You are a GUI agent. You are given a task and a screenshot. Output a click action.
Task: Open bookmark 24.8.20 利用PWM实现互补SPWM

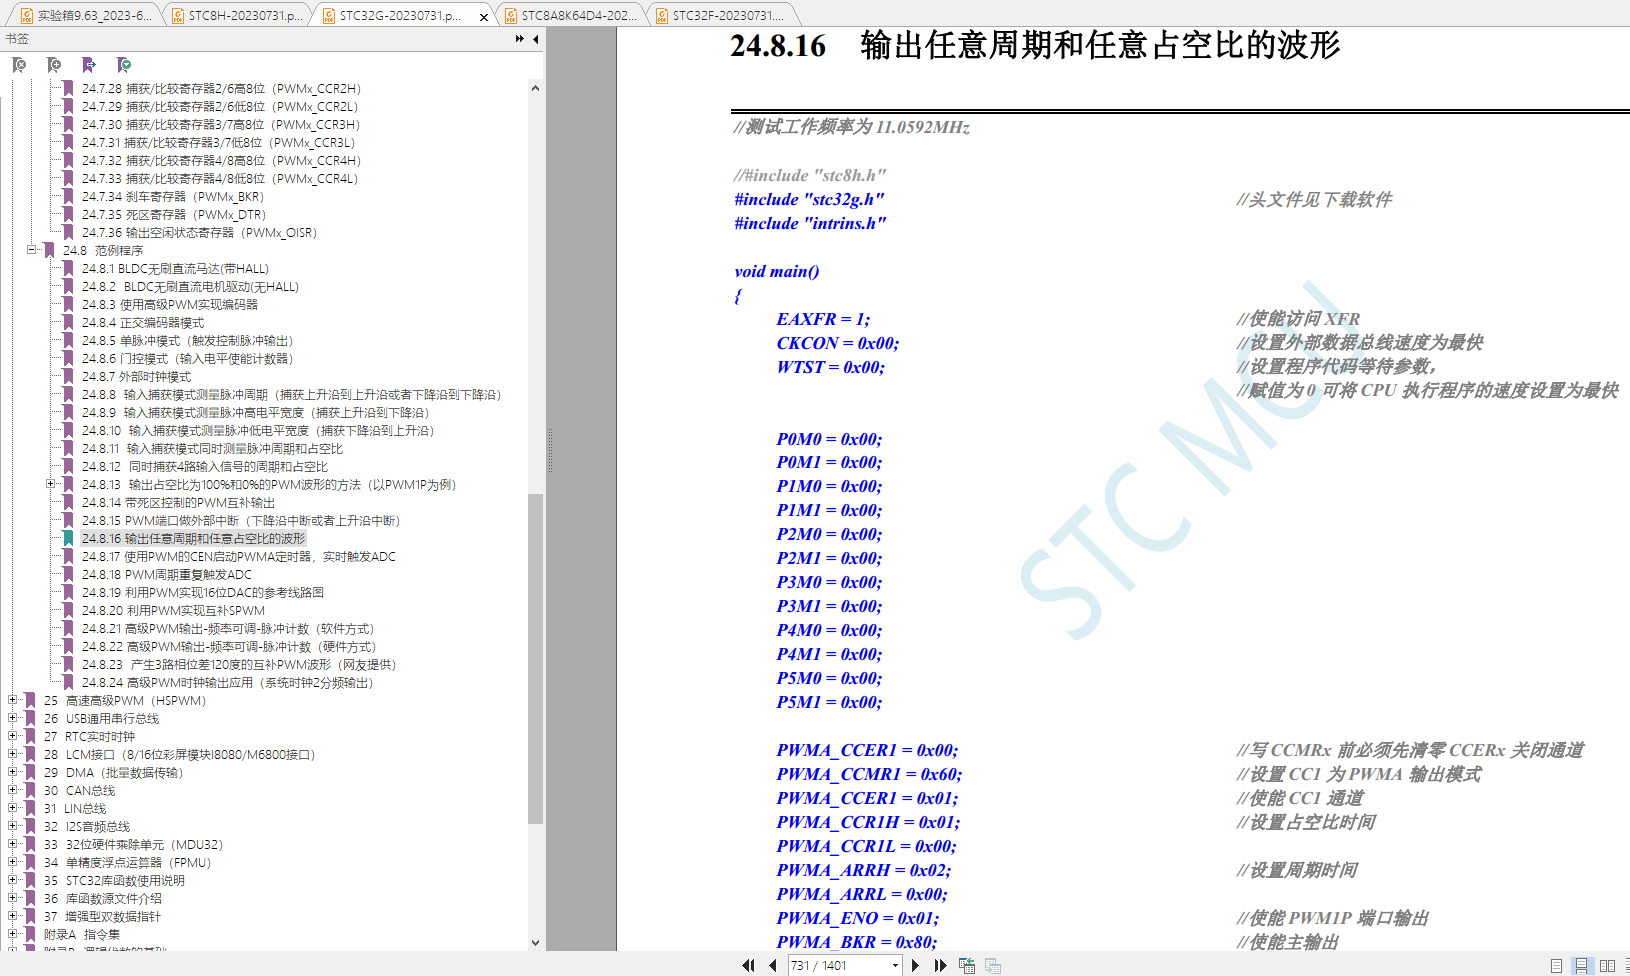coord(173,610)
